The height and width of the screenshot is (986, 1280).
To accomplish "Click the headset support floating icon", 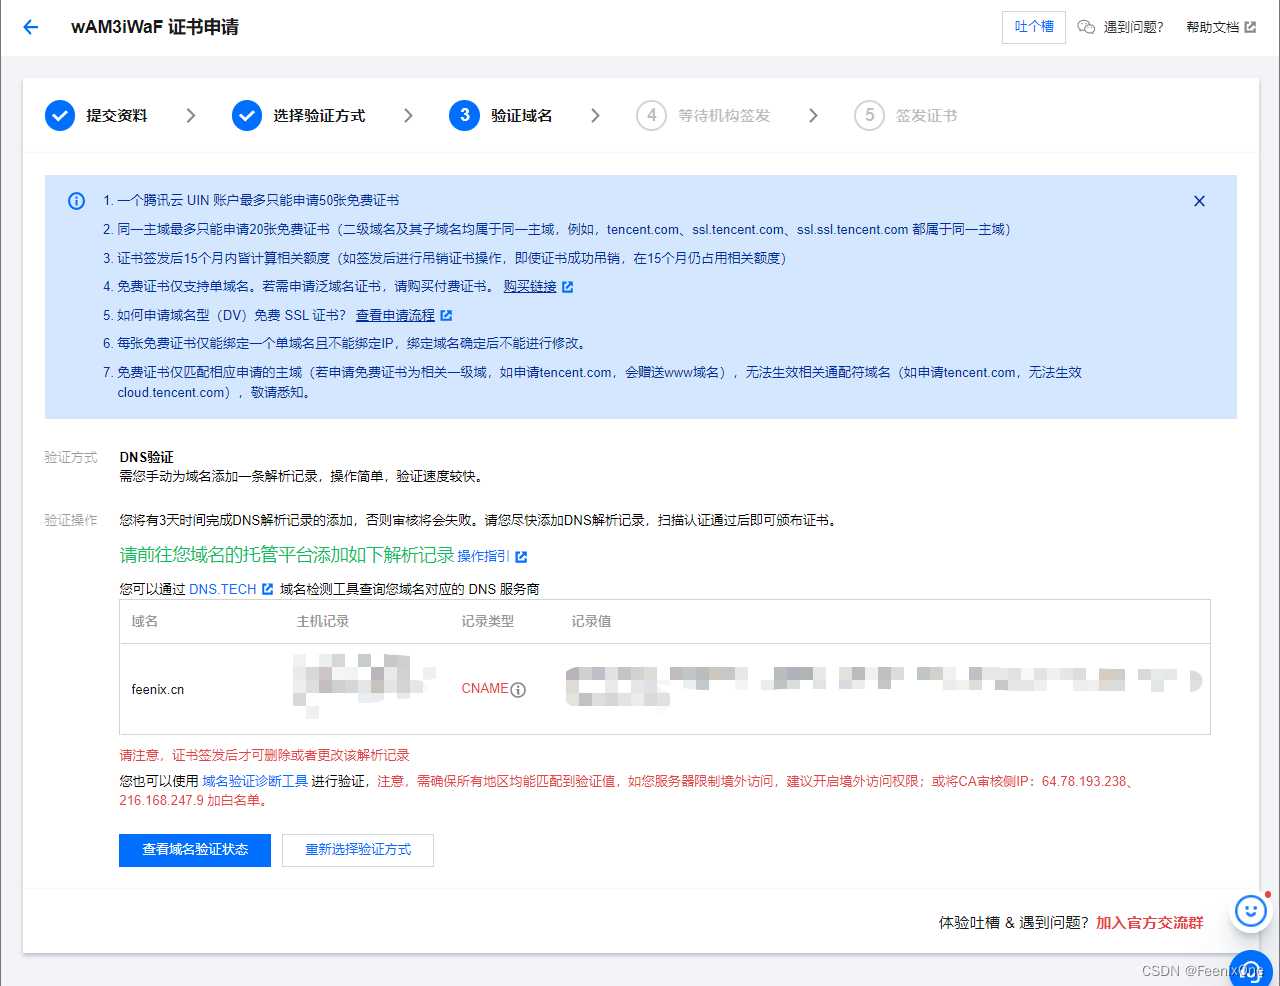I will [1250, 969].
